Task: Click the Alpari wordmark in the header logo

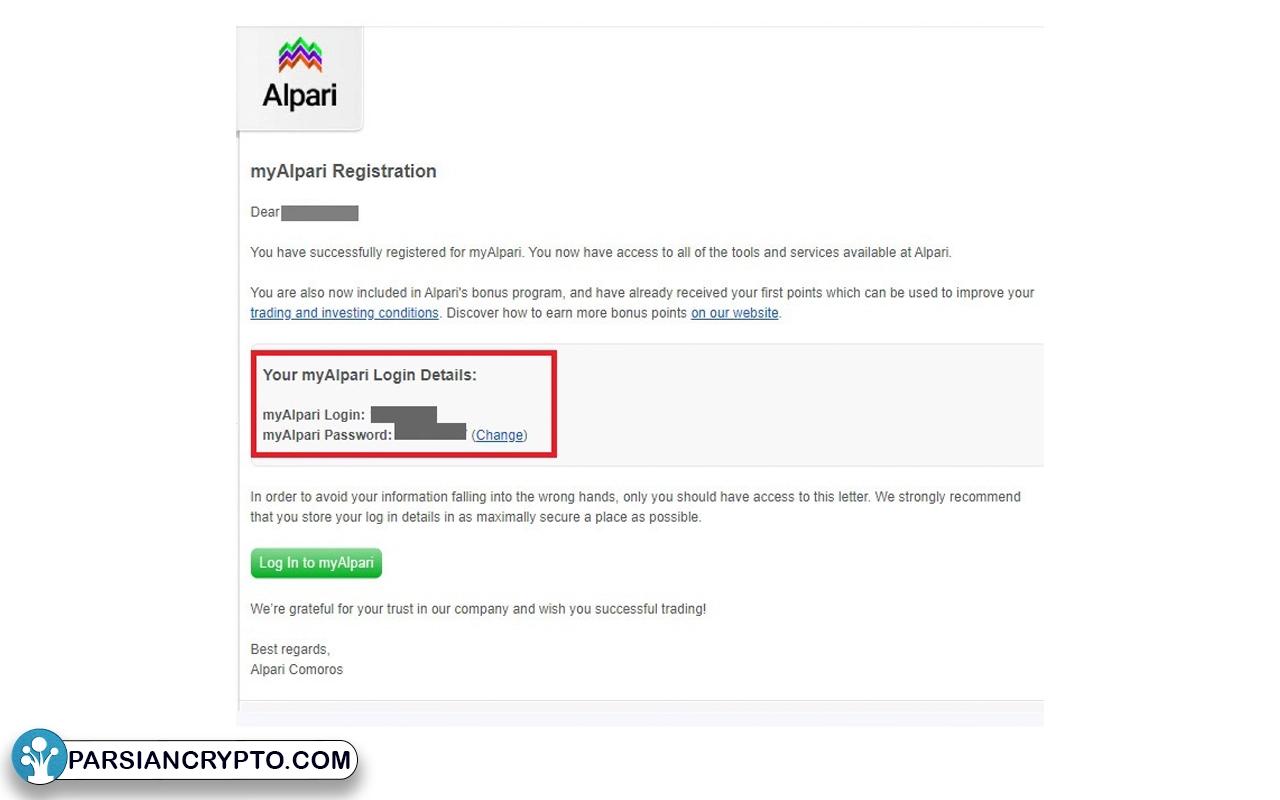Action: pyautogui.click(x=300, y=96)
